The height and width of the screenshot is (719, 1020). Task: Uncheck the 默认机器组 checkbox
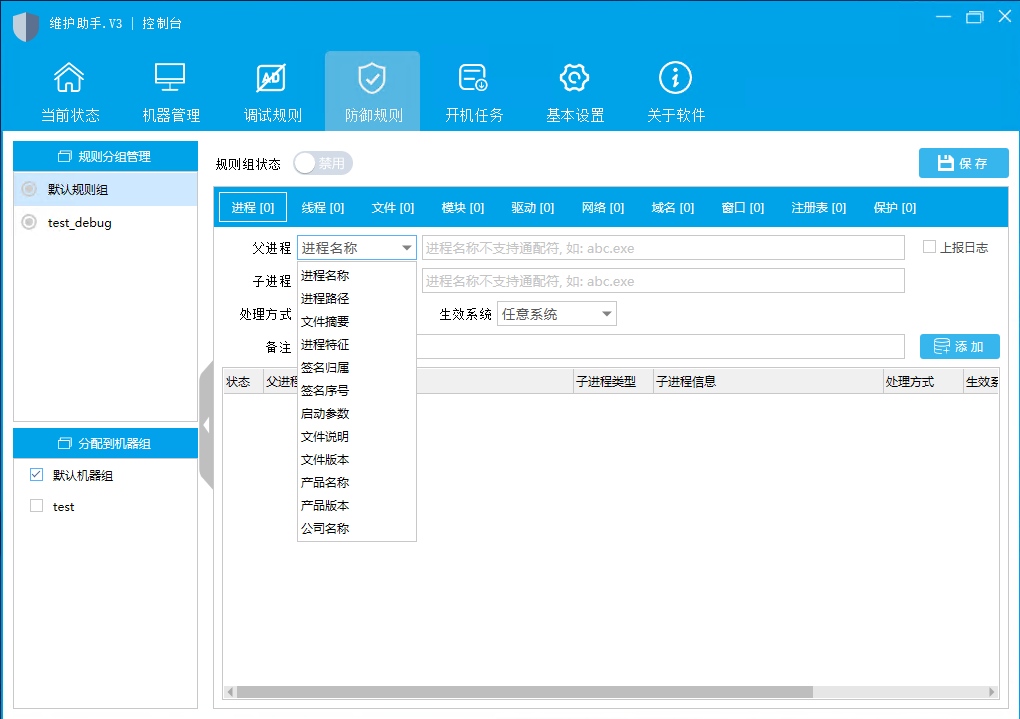click(x=36, y=474)
